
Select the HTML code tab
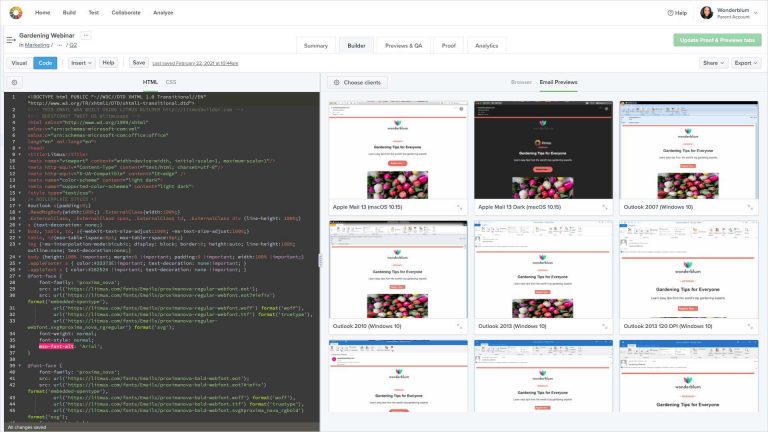coord(150,82)
